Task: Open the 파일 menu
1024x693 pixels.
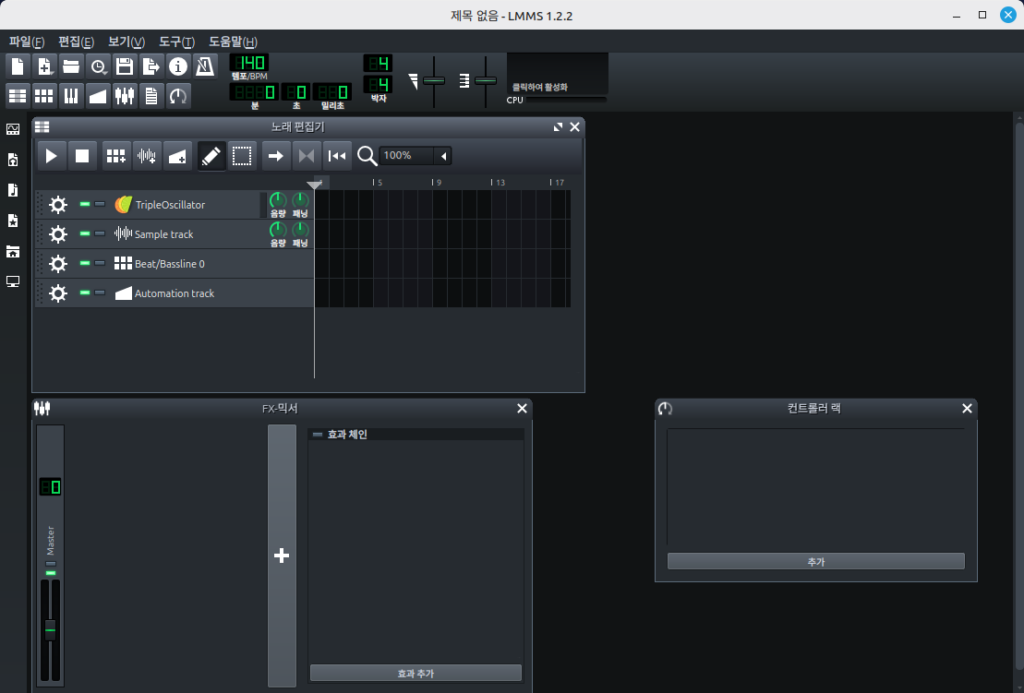Action: coord(27,42)
